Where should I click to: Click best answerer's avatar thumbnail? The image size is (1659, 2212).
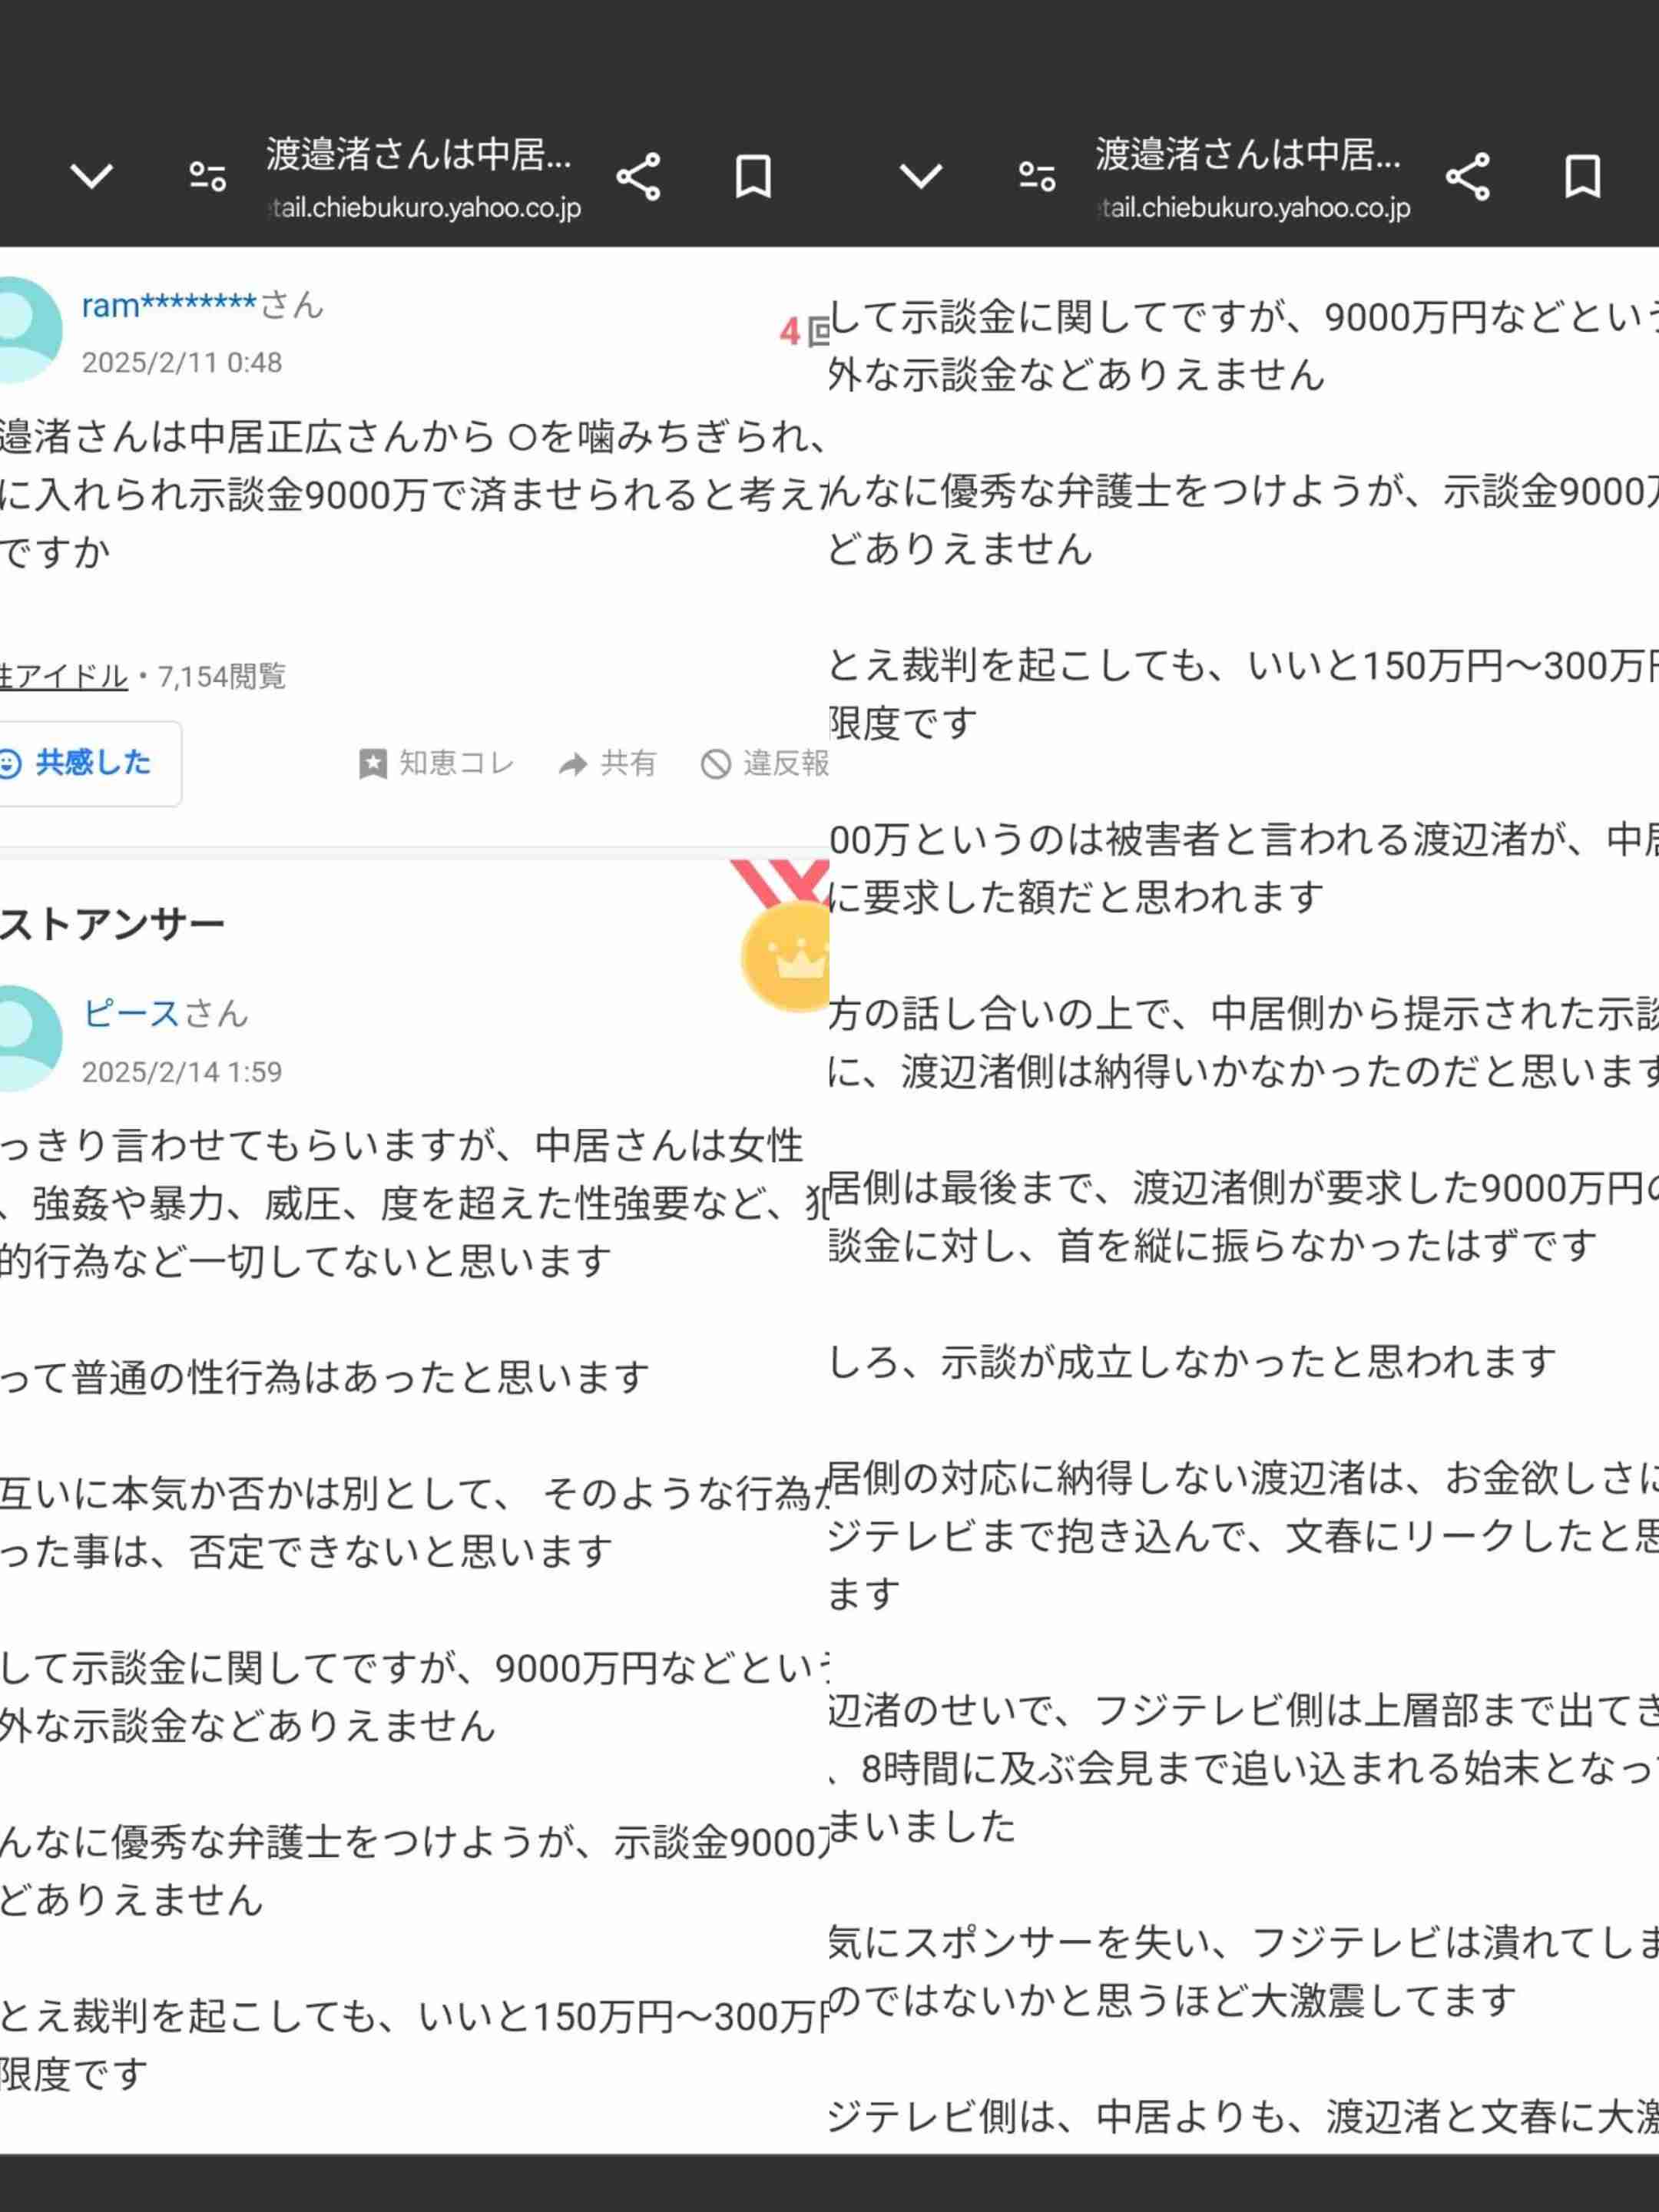point(27,1038)
